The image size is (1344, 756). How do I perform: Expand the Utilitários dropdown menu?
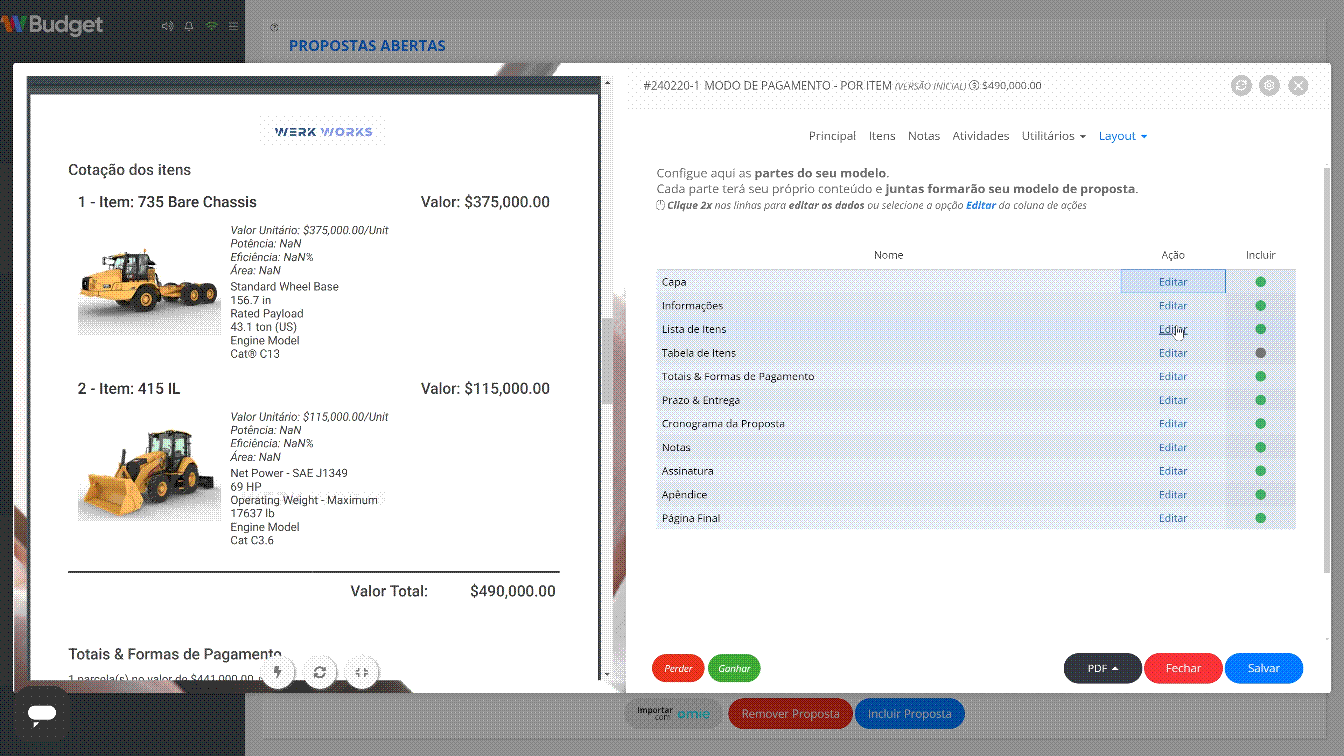[1053, 136]
